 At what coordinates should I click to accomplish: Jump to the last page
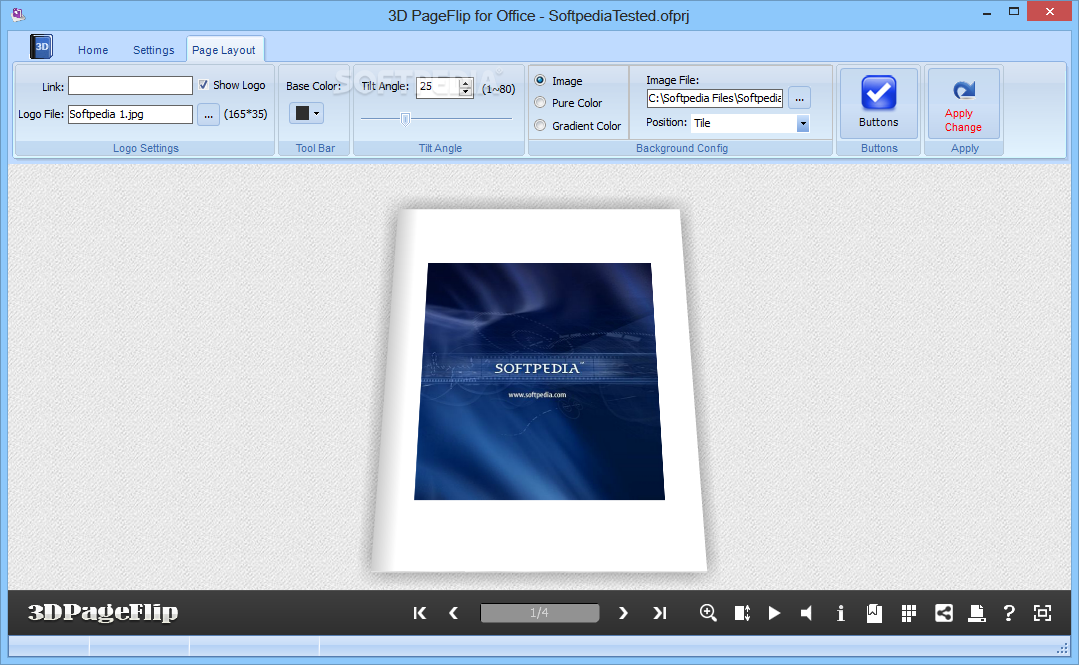[x=659, y=613]
